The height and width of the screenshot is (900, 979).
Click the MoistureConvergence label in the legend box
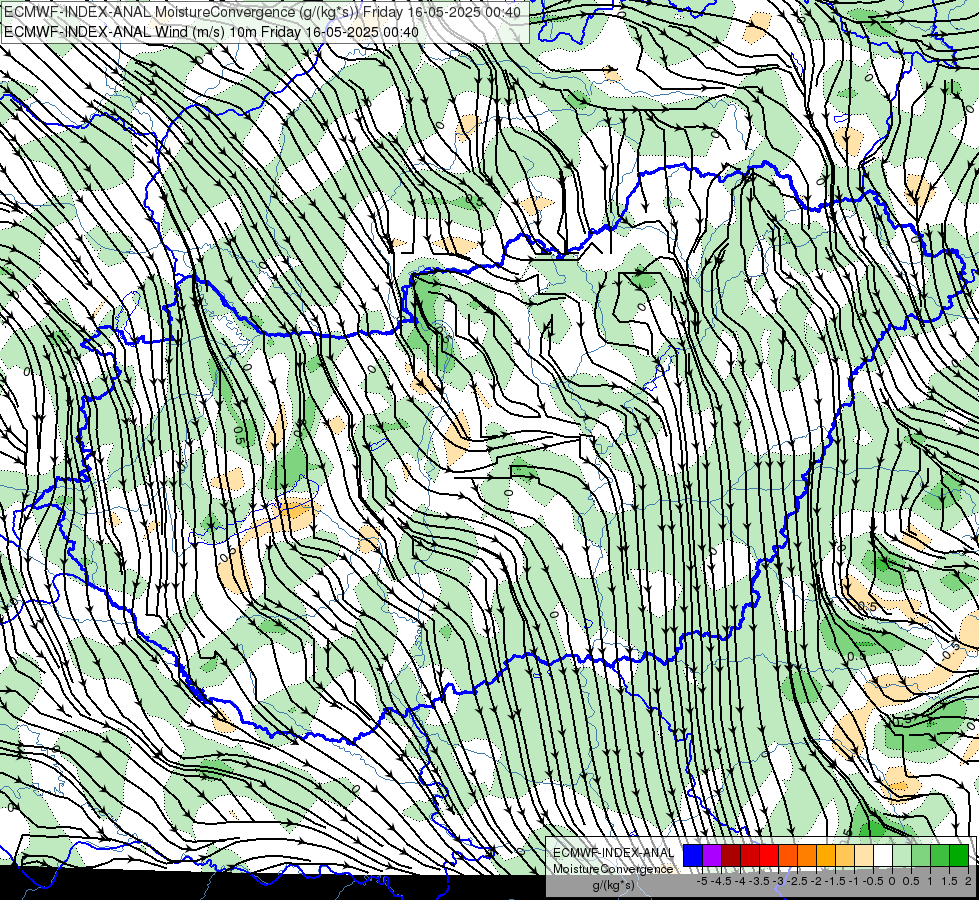click(613, 869)
